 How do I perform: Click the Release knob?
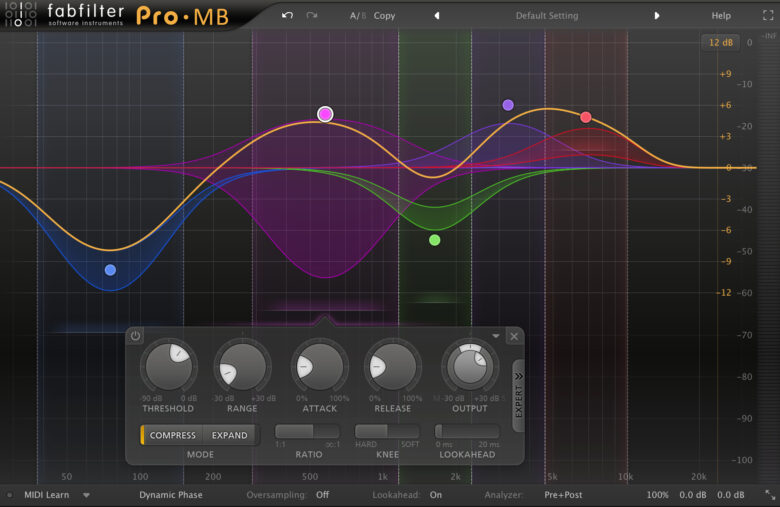[x=392, y=367]
